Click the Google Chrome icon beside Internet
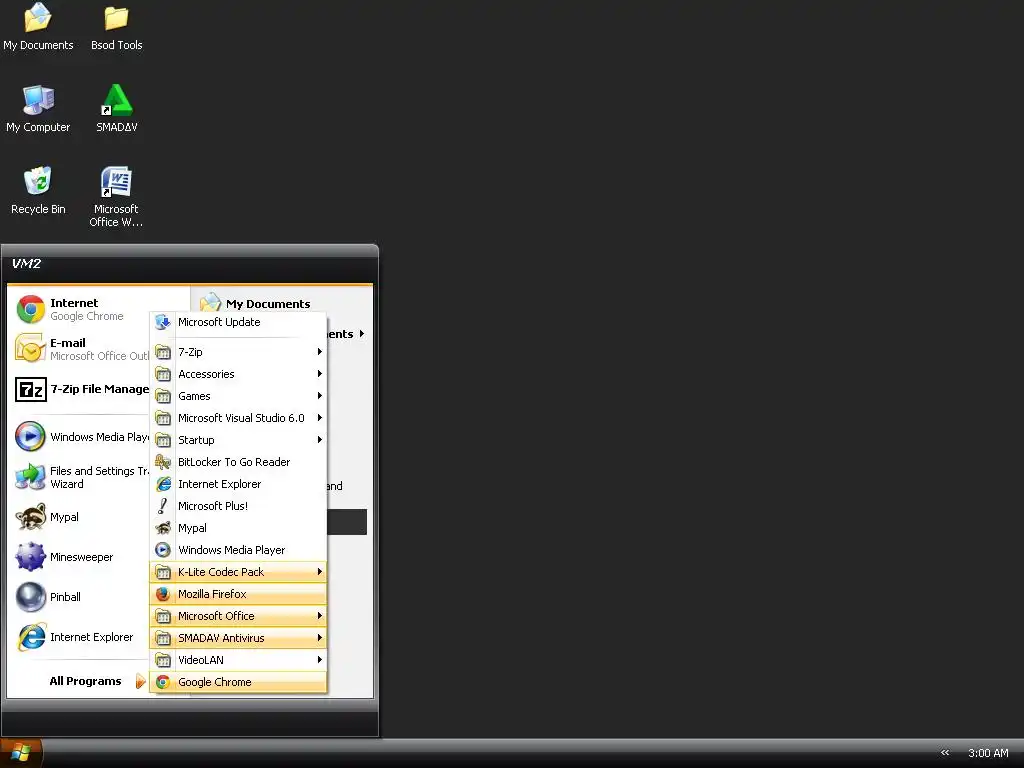This screenshot has height=768, width=1024. [31, 310]
